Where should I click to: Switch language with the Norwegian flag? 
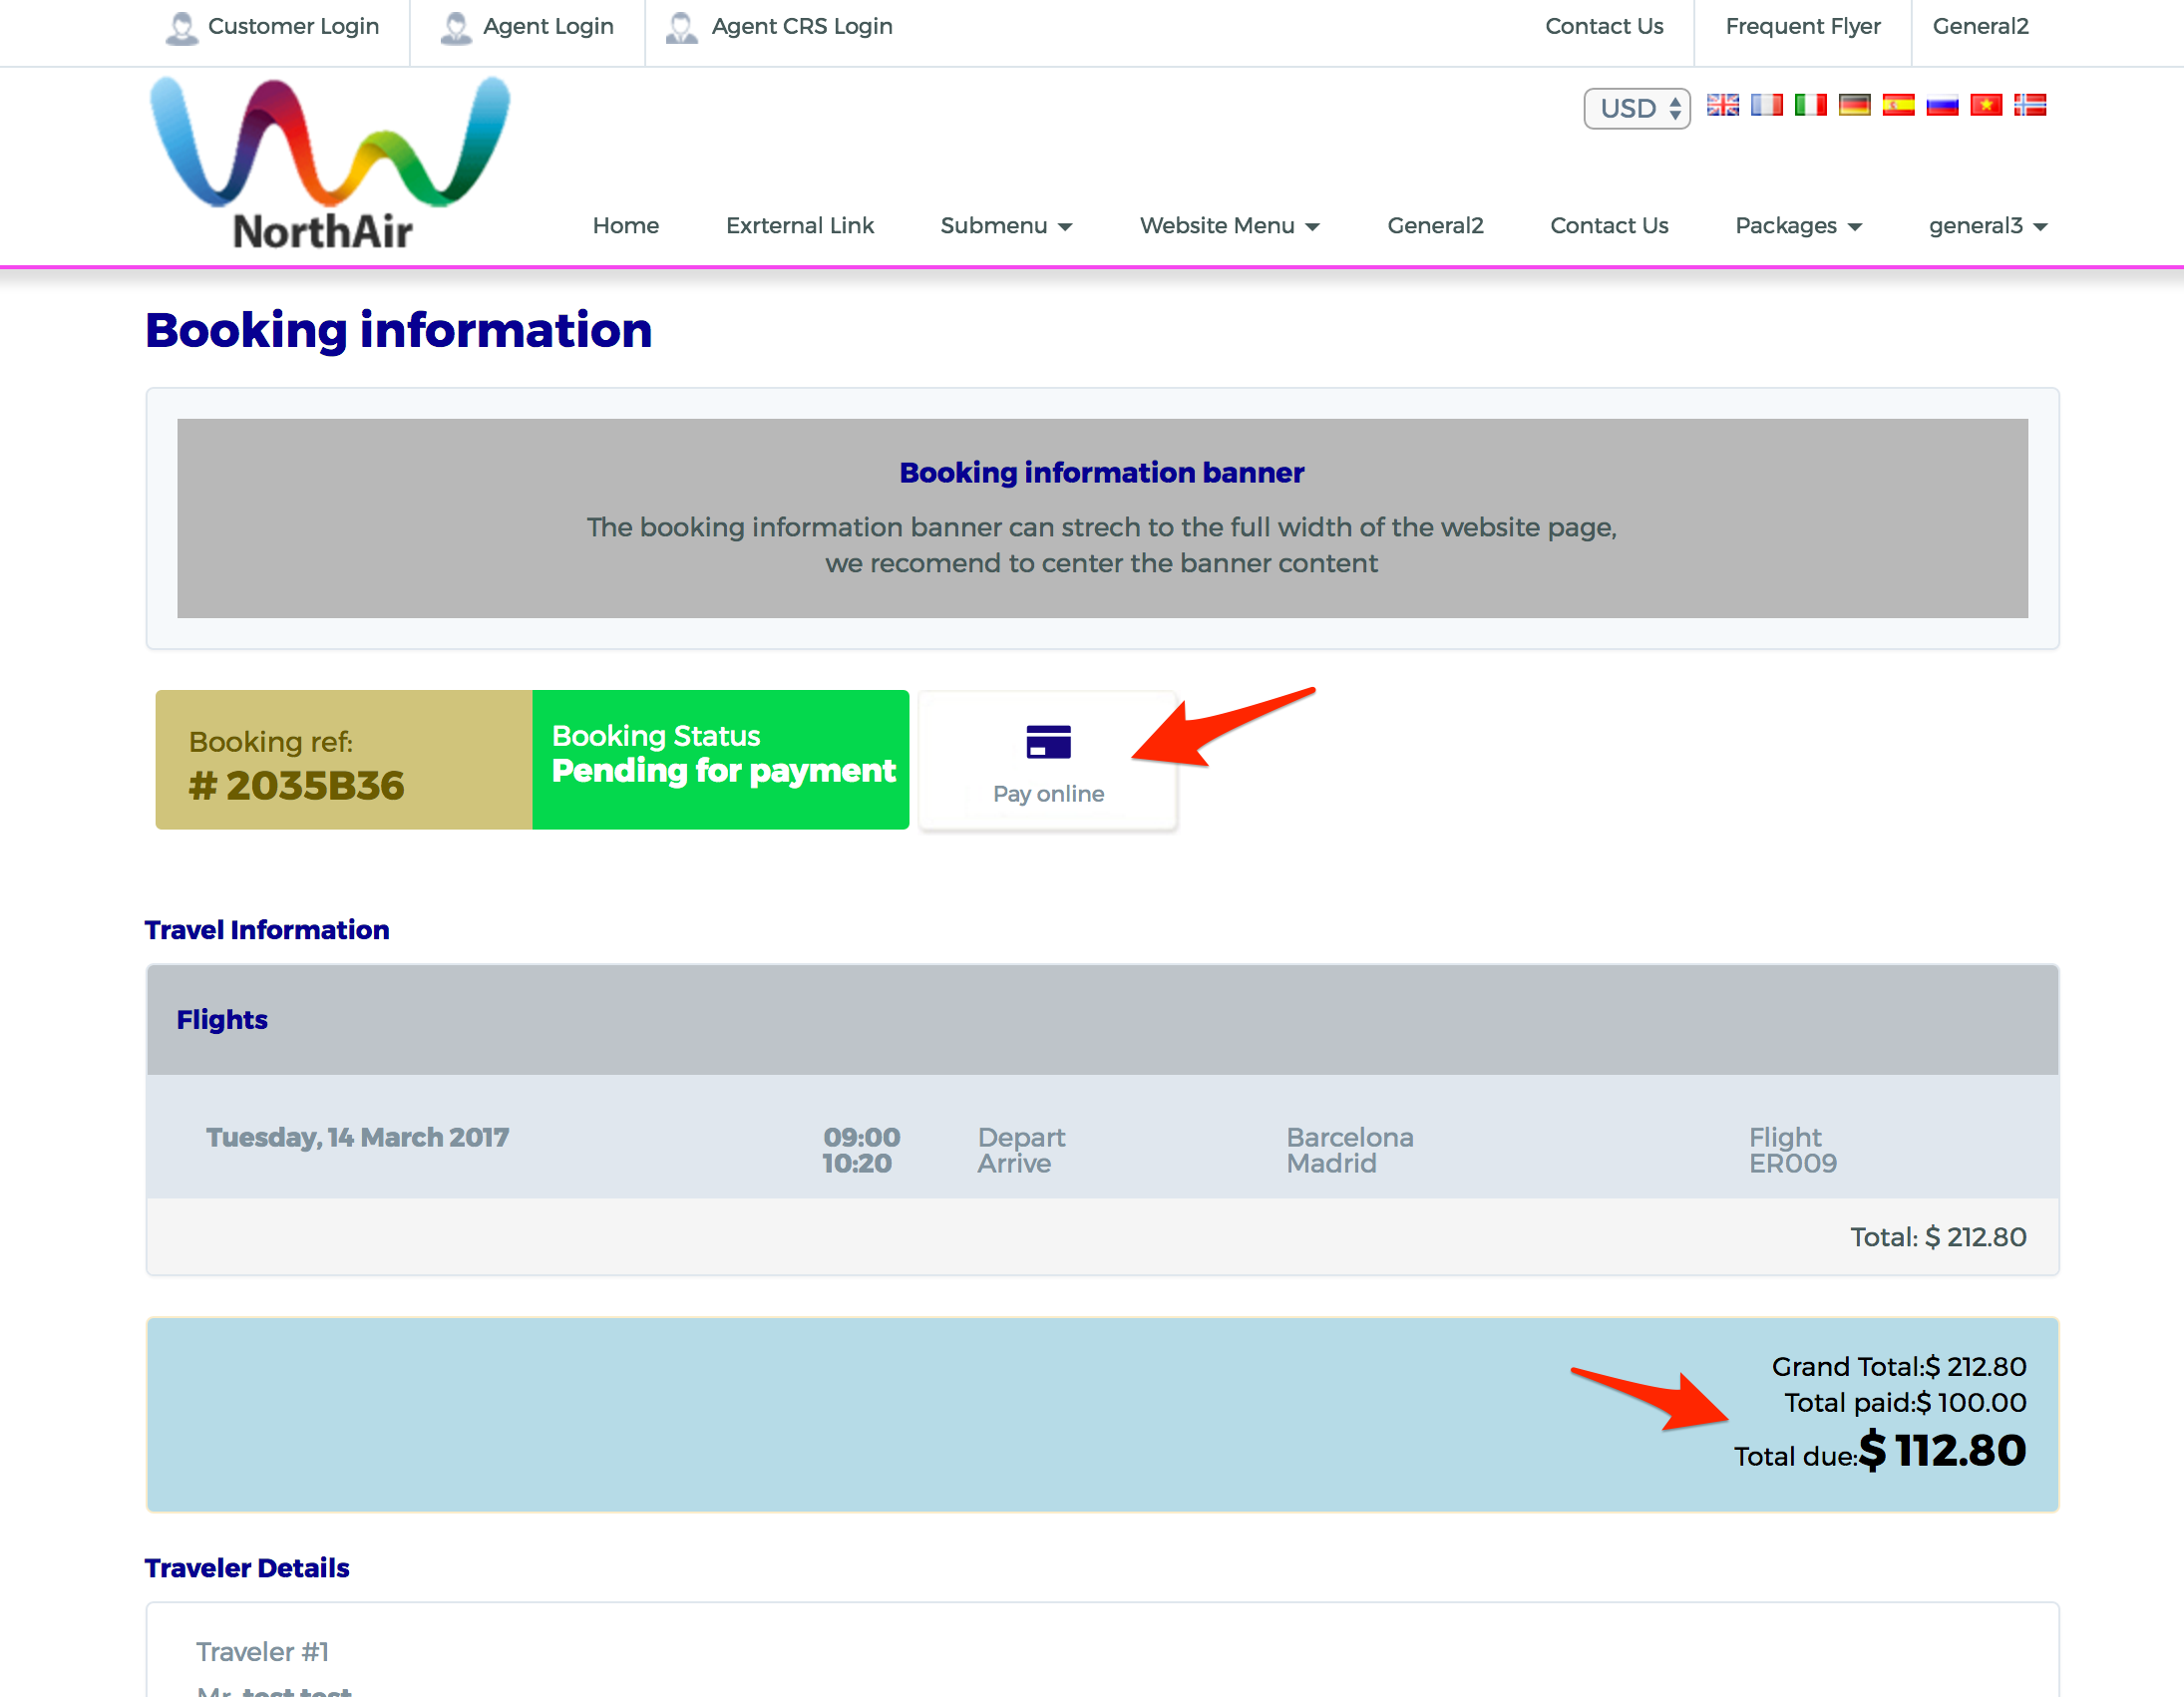pyautogui.click(x=2030, y=105)
